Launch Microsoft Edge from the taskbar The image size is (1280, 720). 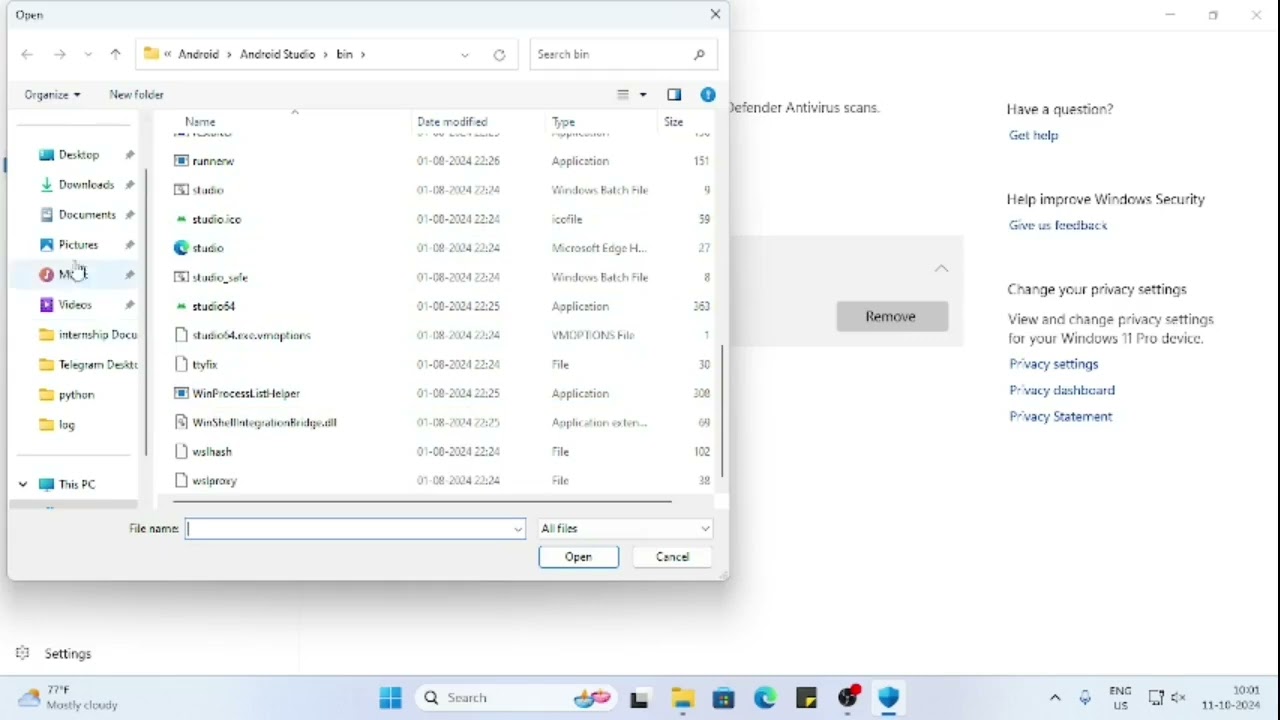(765, 698)
